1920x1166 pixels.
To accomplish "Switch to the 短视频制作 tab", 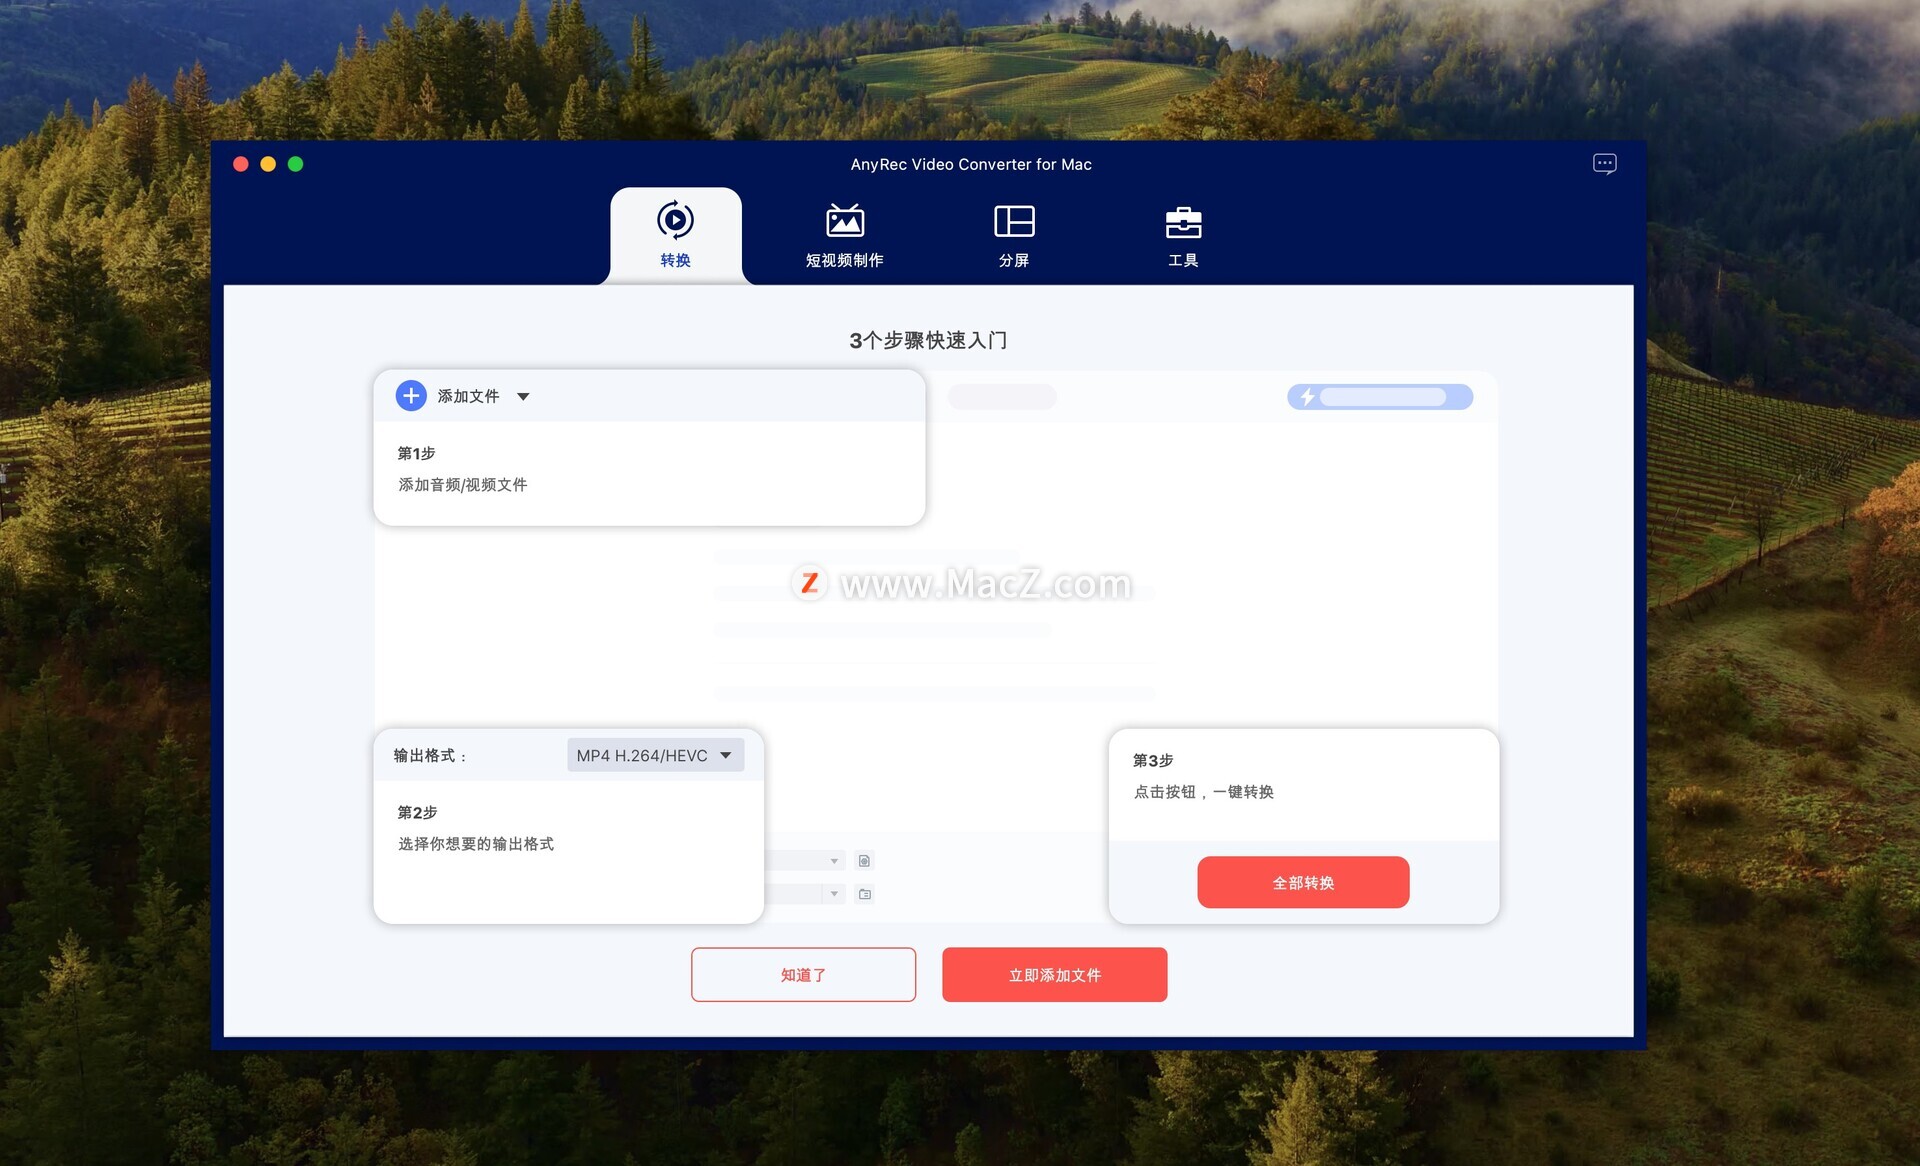I will (845, 236).
